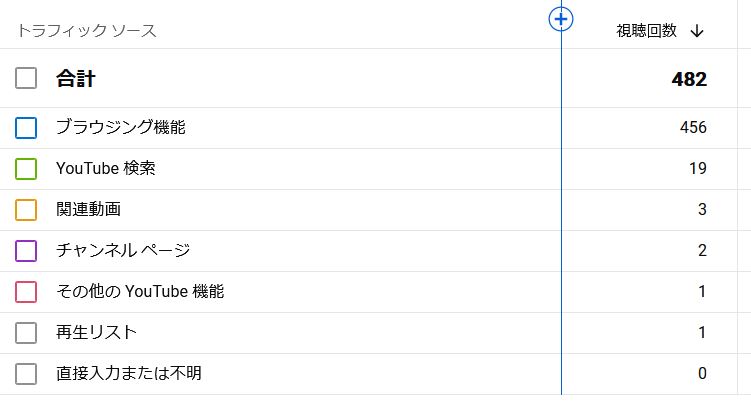Toggle the 関連動画 checkbox
The height and width of the screenshot is (406, 751).
coord(27,210)
